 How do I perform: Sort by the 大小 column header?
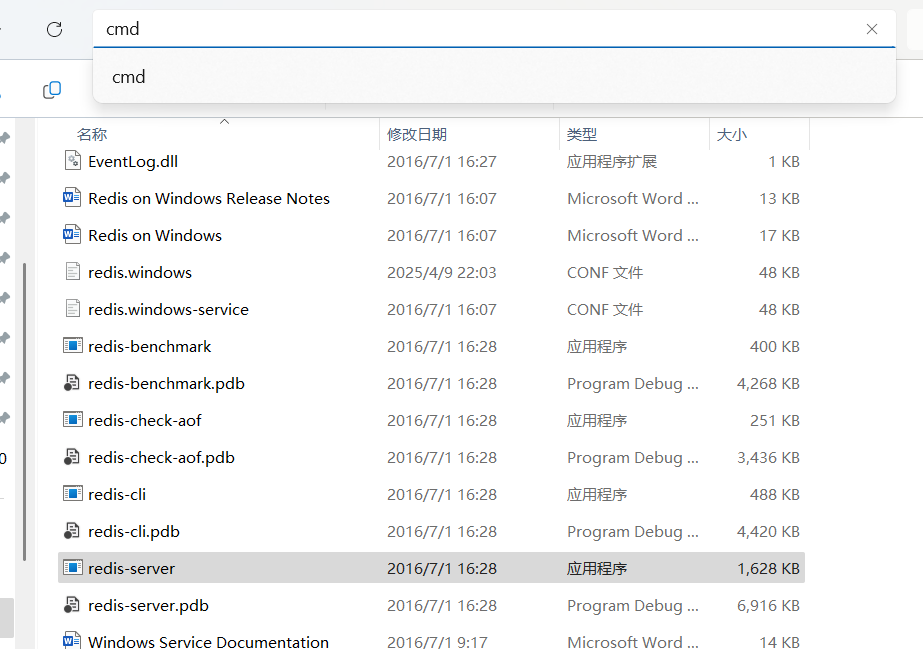tap(732, 134)
